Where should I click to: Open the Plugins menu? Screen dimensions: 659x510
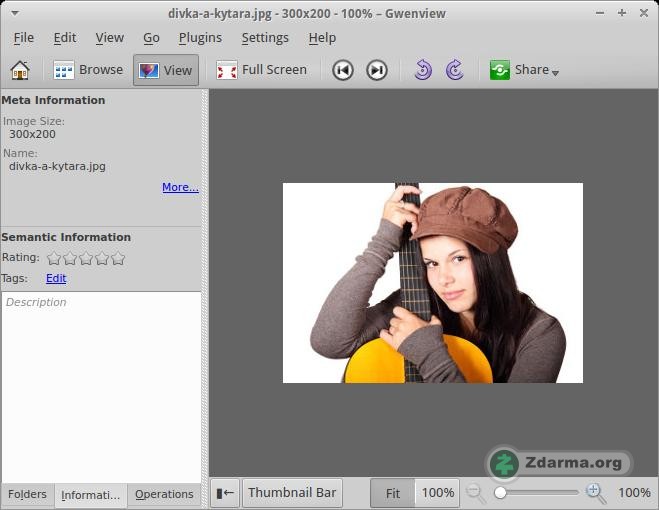tap(200, 38)
